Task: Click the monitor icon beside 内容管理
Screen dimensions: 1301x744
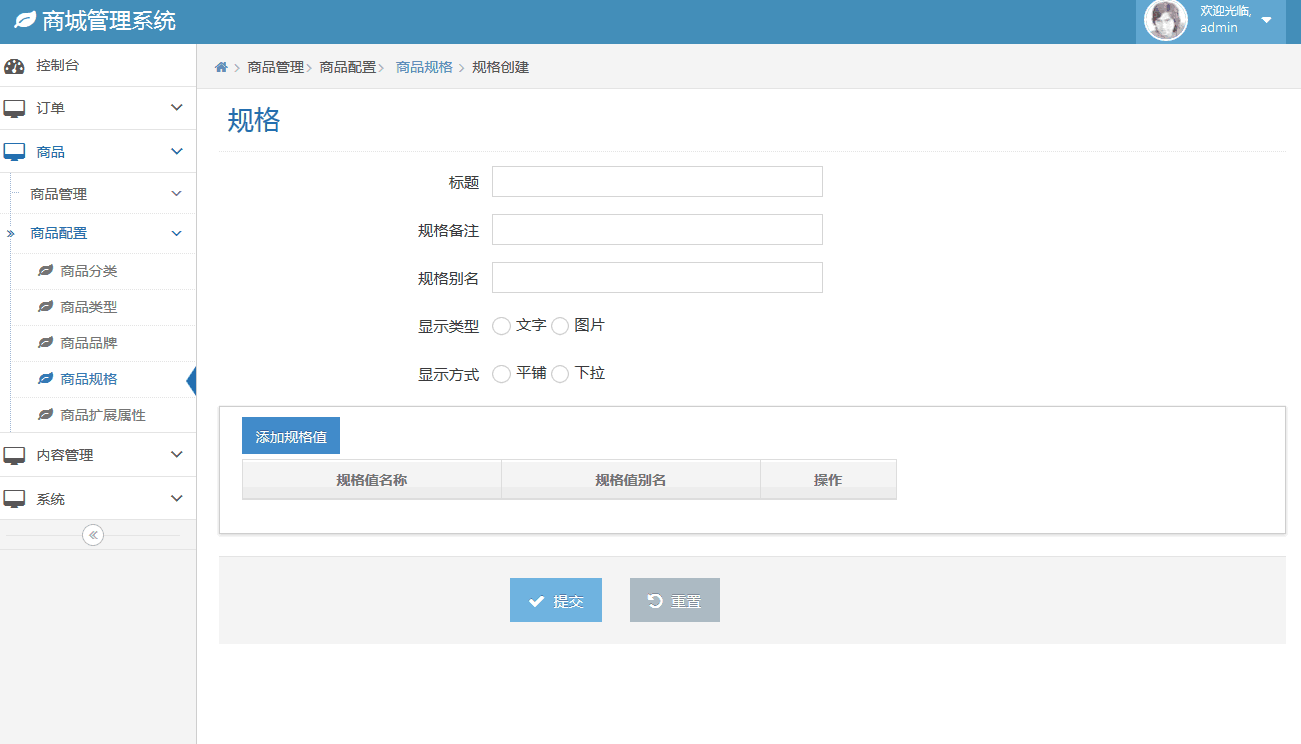Action: click(14, 455)
